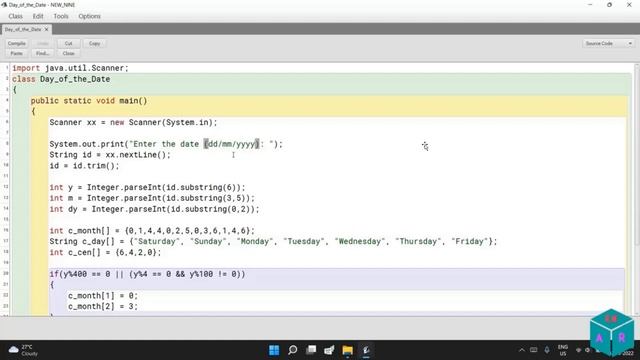Click highlighted 'dd/mm/yyyy' text in print statement
The height and width of the screenshot is (360, 640).
coord(232,144)
